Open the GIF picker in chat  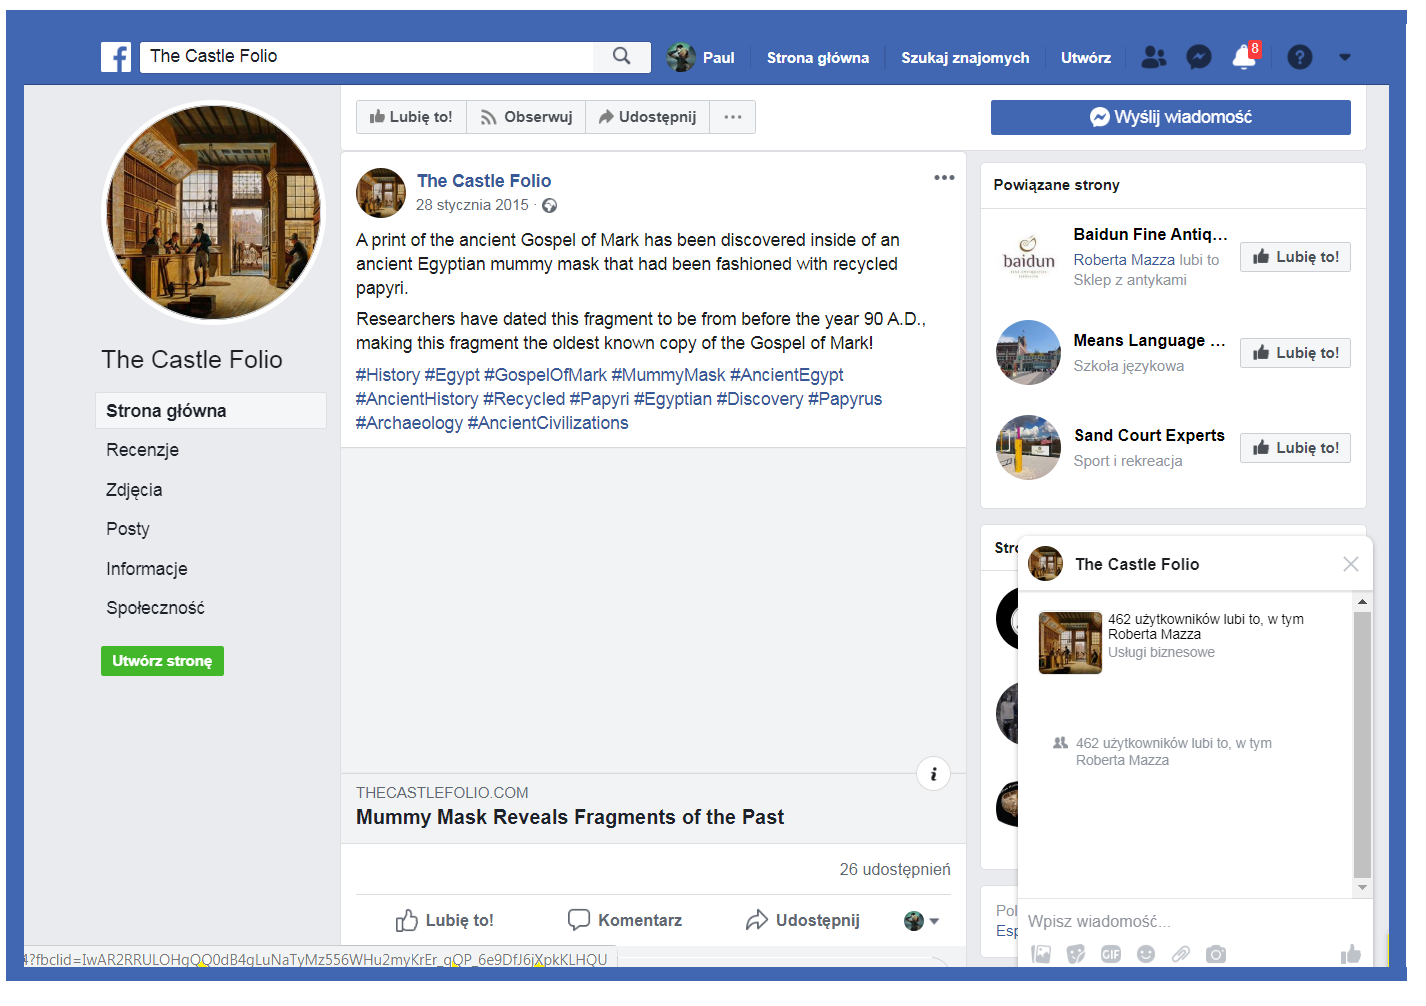[x=1111, y=954]
